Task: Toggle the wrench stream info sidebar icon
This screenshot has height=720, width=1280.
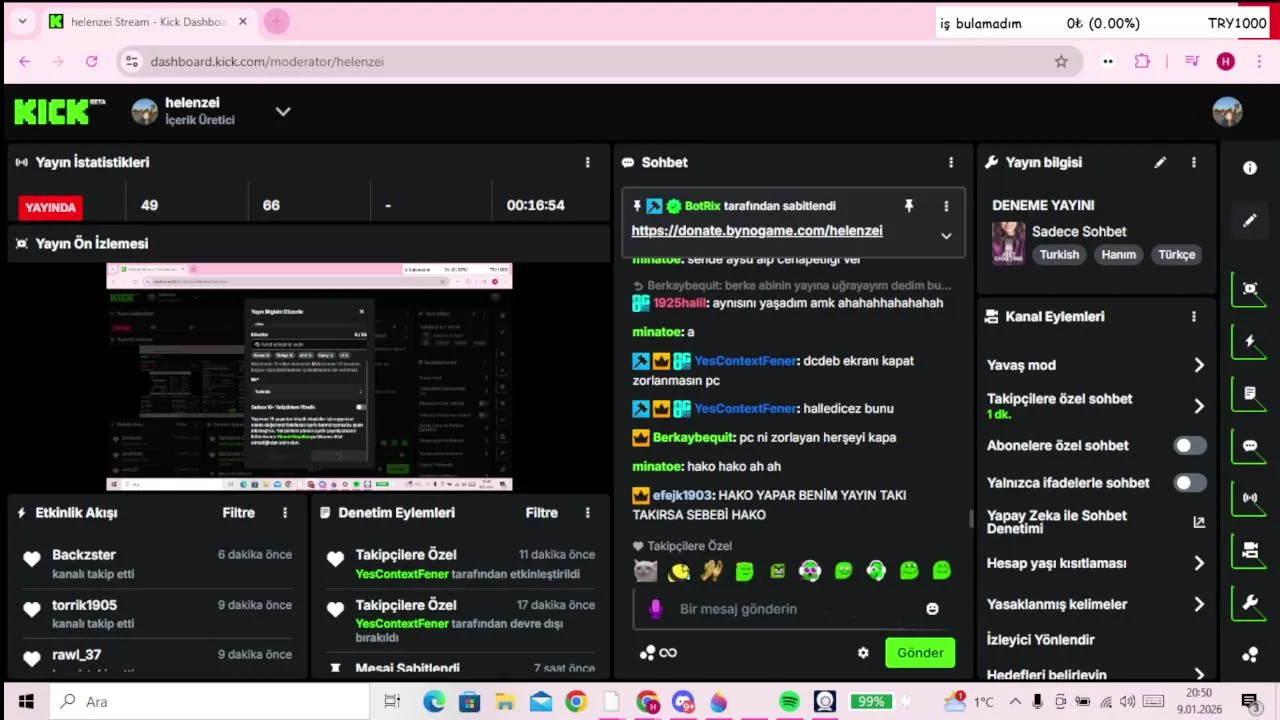Action: coord(1250,602)
